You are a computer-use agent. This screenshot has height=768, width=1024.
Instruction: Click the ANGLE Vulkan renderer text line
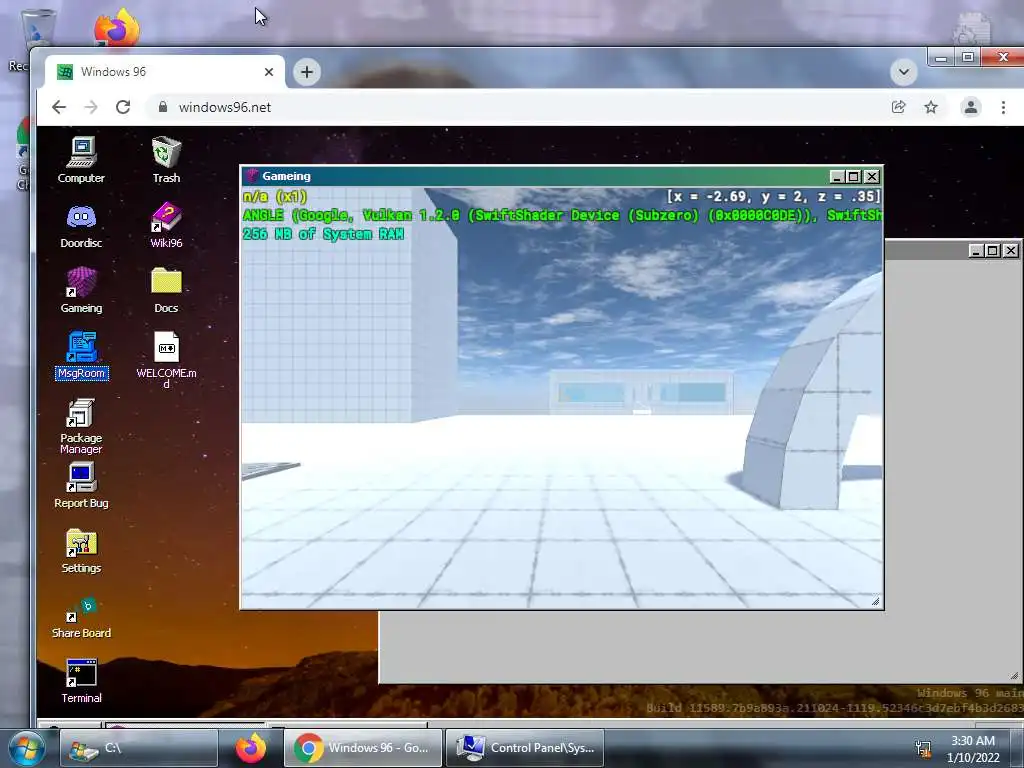562,215
